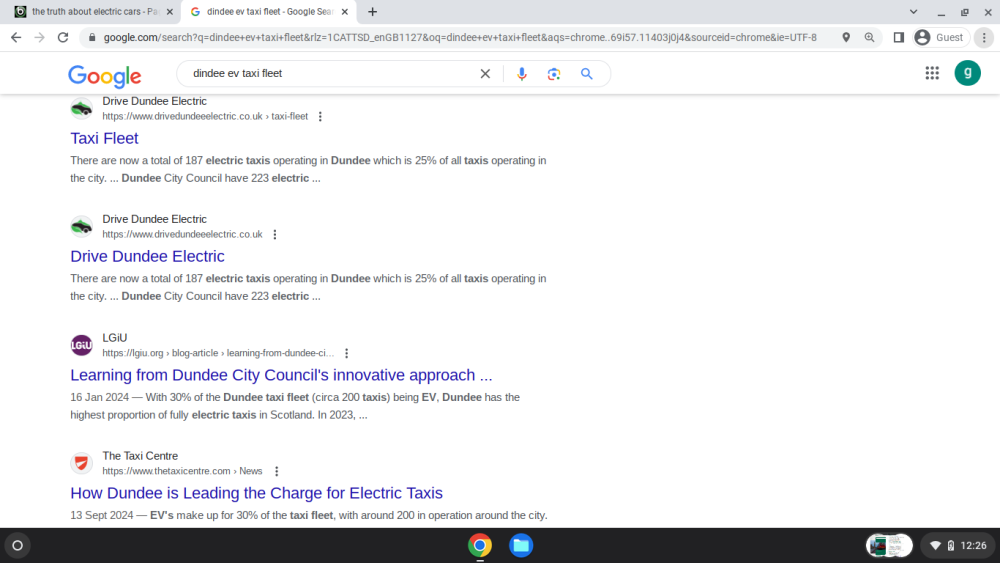The width and height of the screenshot is (1000, 563).
Task: Click the lgiu.org blog-article URL text
Action: tap(218, 353)
